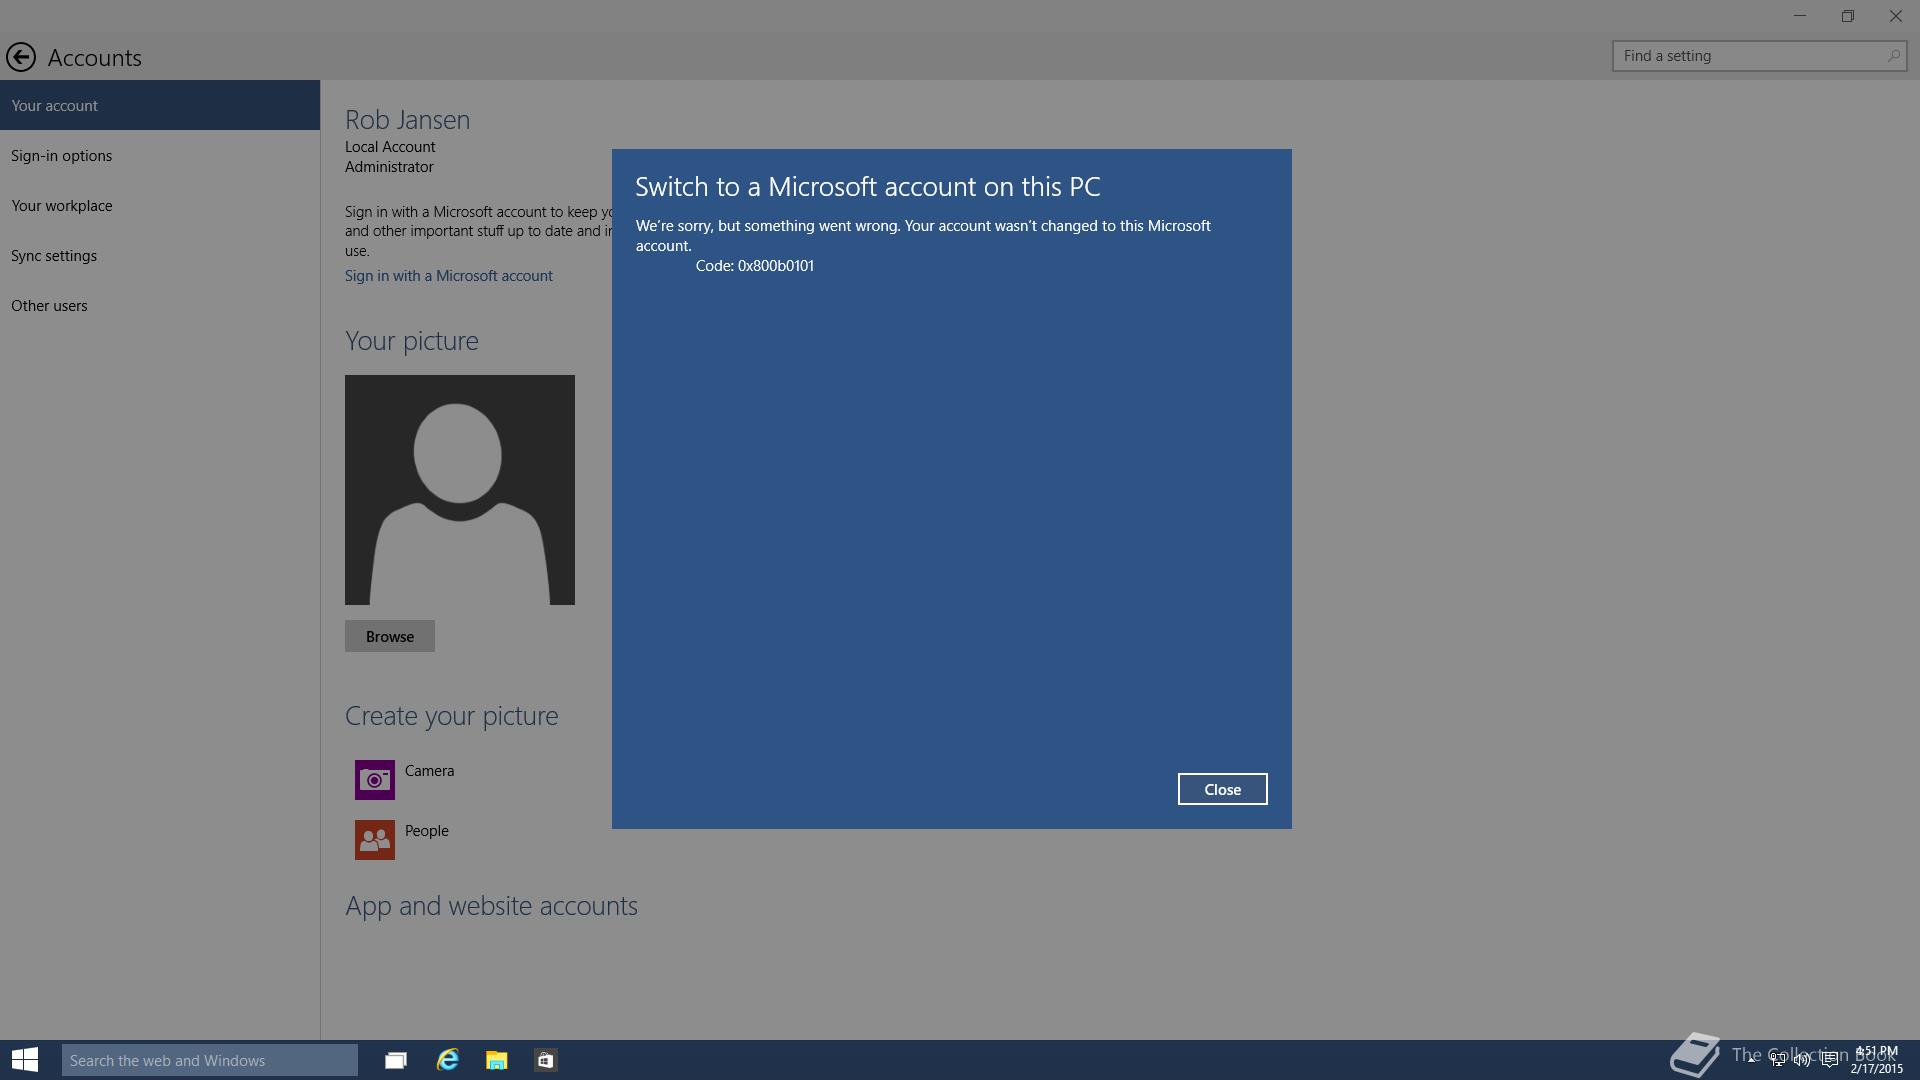
Task: Open the Other users section
Action: pos(49,306)
